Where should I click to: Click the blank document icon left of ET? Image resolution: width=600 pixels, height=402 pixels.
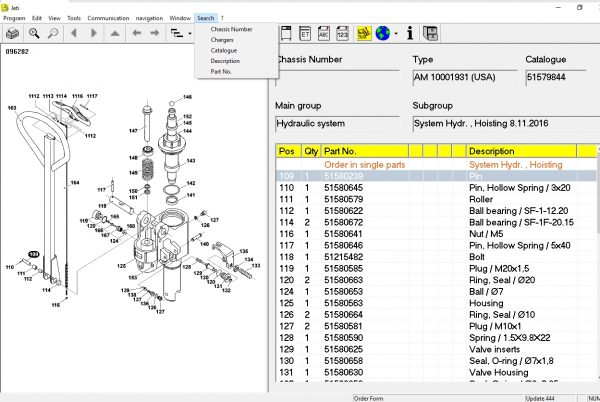tap(286, 34)
